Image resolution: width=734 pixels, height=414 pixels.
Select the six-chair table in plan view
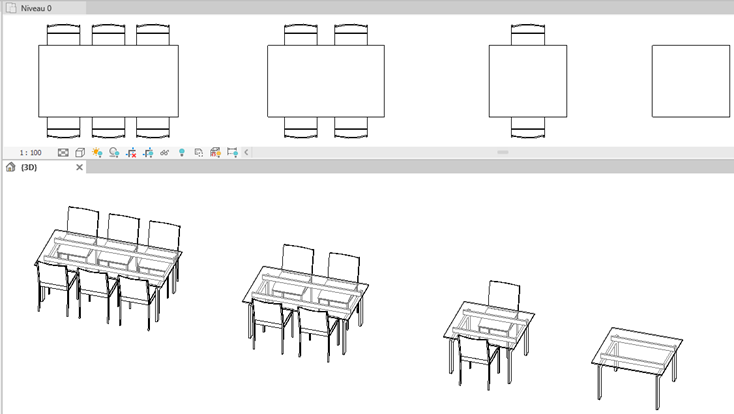coord(108,81)
